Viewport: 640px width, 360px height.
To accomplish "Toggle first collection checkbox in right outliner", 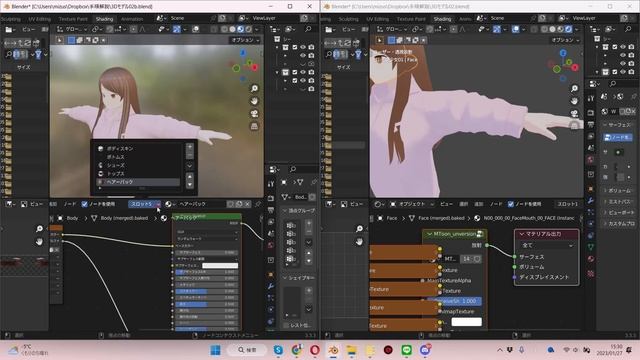I will click(615, 47).
